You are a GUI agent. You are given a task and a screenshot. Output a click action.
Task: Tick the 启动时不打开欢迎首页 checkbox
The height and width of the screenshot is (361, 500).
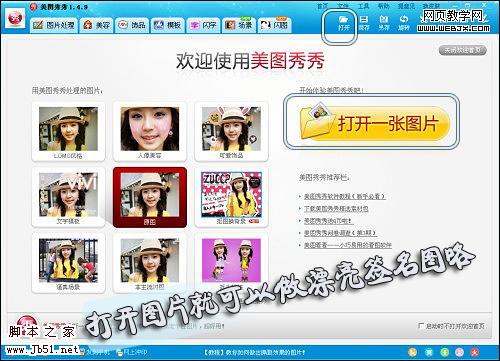point(421,325)
